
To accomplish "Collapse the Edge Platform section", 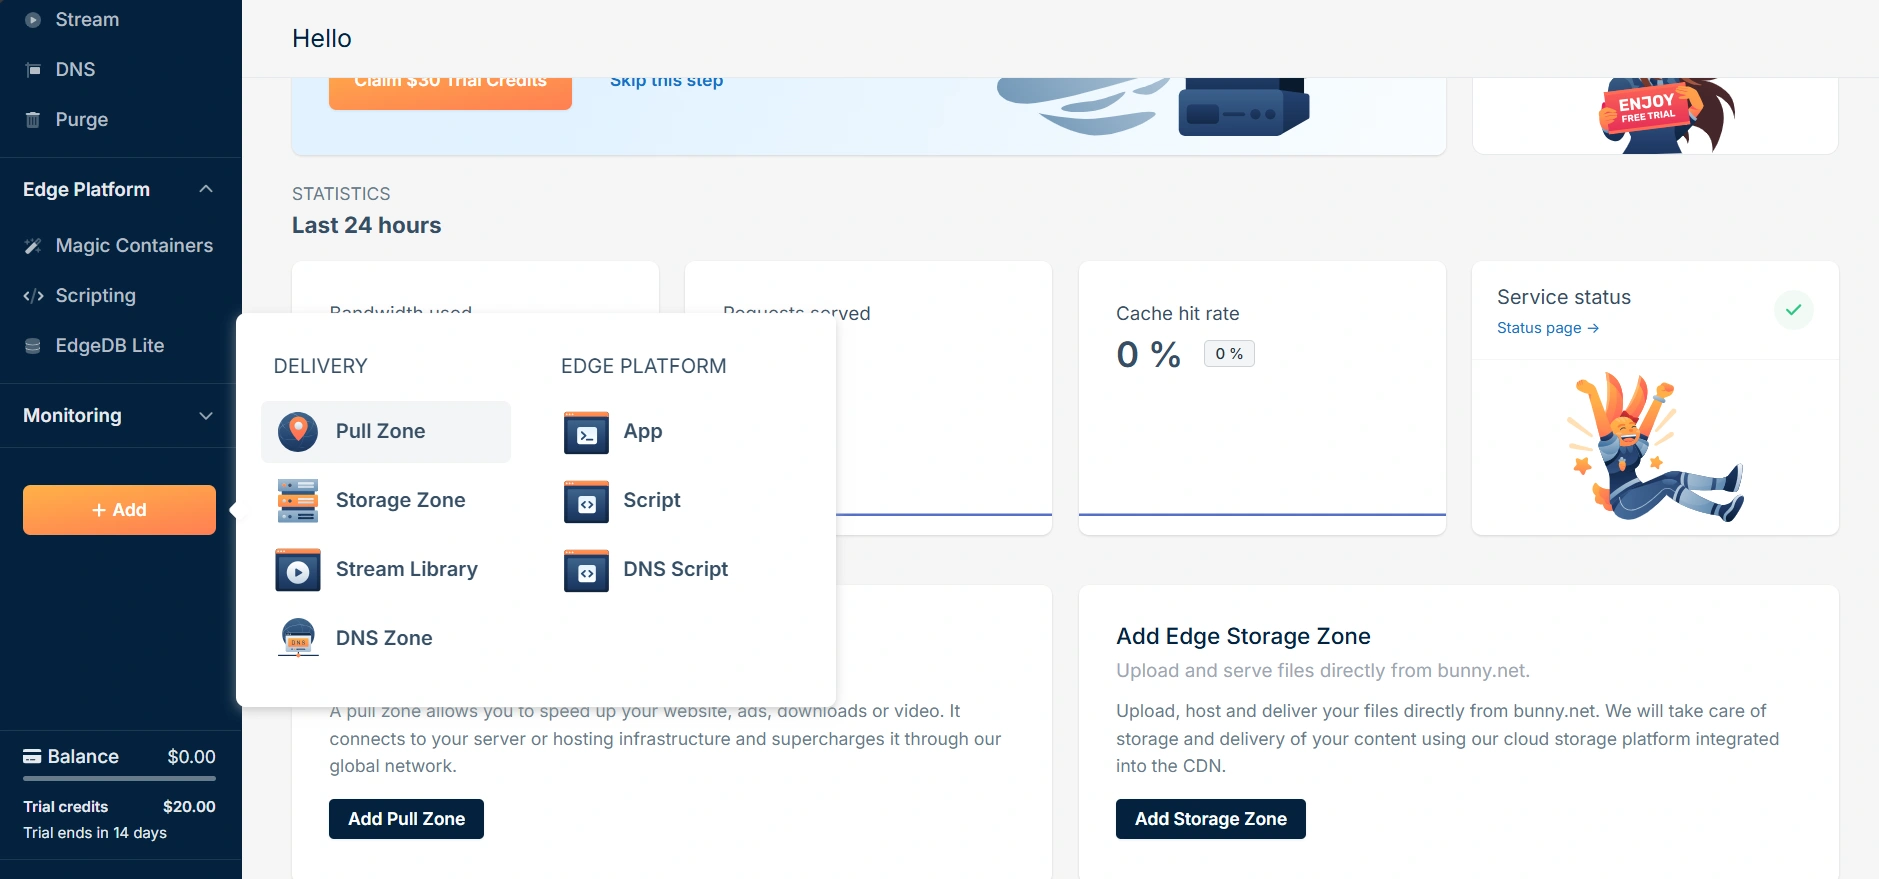I will [x=206, y=189].
